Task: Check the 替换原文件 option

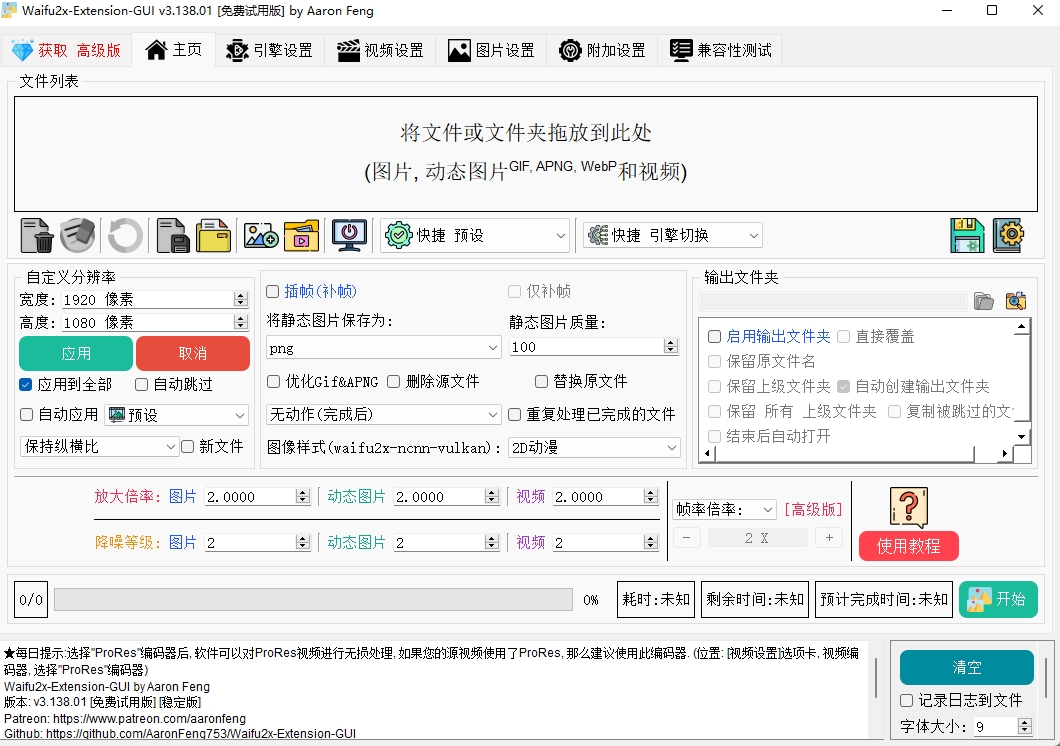Action: (x=541, y=381)
